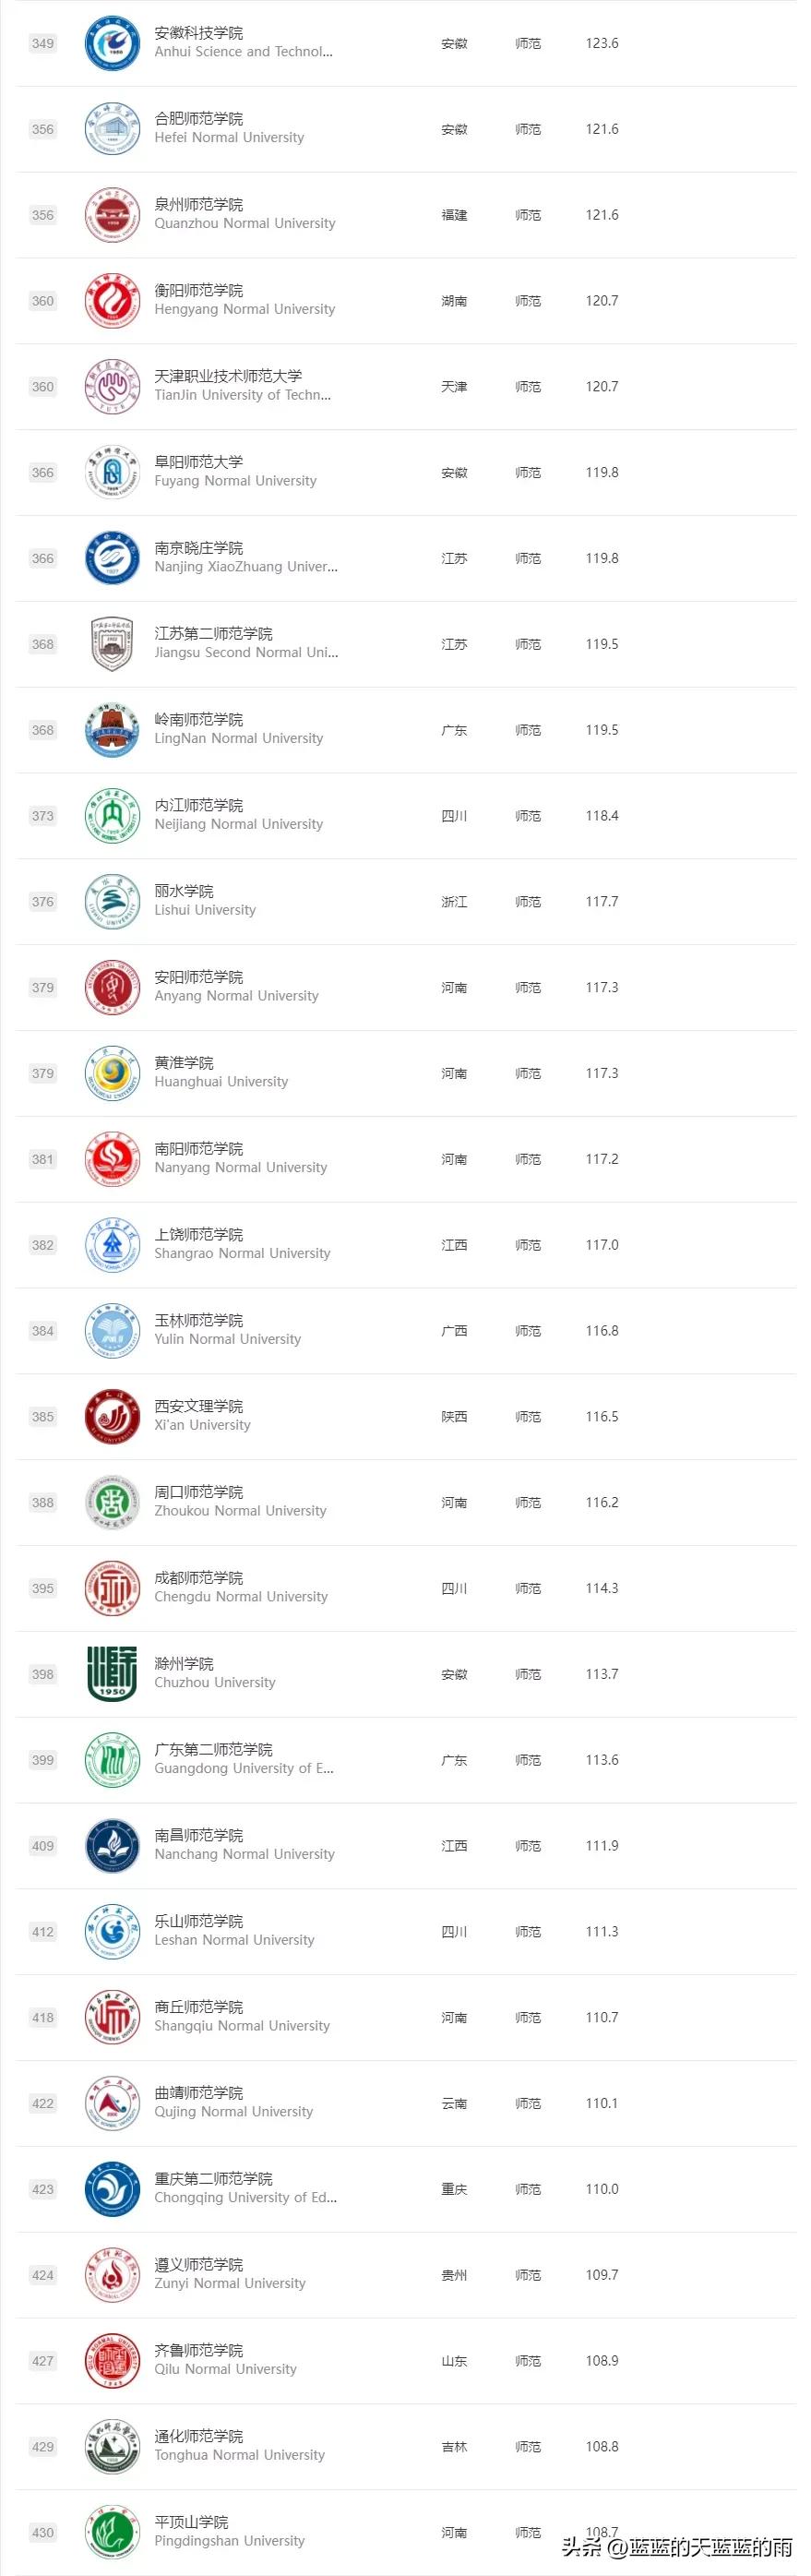The image size is (811, 2576).
Task: Click the Hengyang Normal University red emblem
Action: point(112,301)
